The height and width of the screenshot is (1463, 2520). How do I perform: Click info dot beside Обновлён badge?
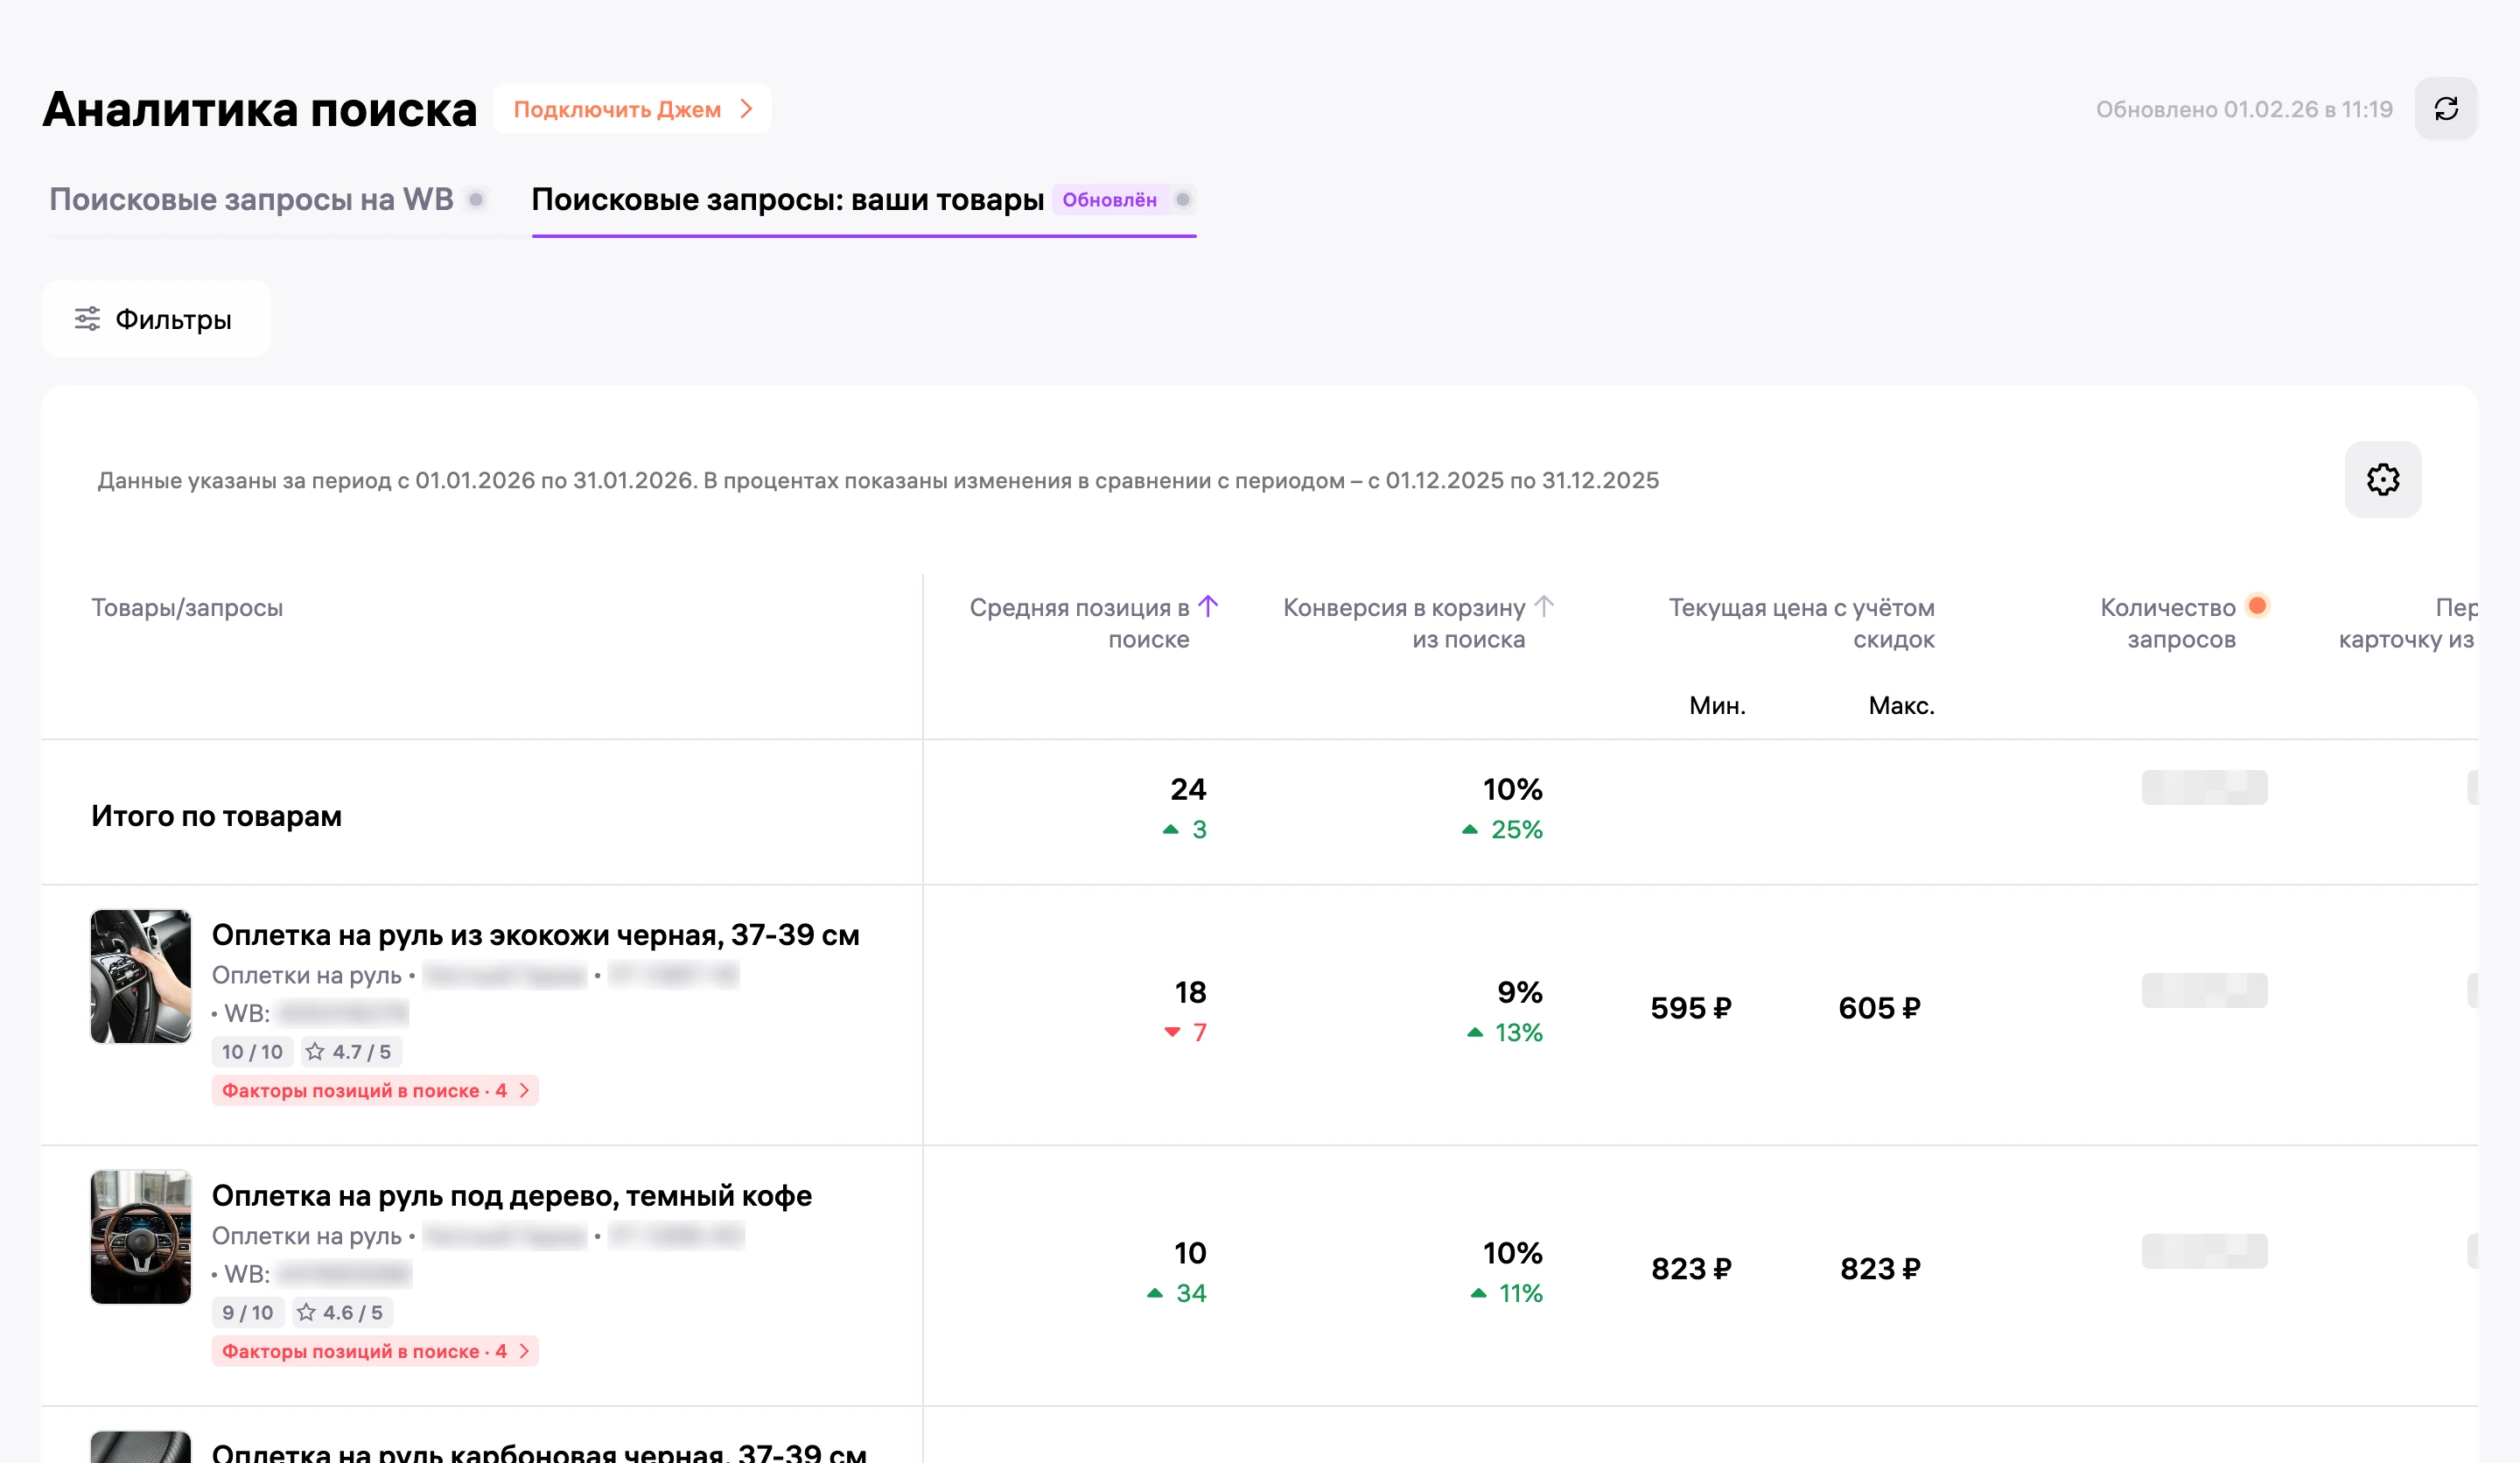(1183, 200)
